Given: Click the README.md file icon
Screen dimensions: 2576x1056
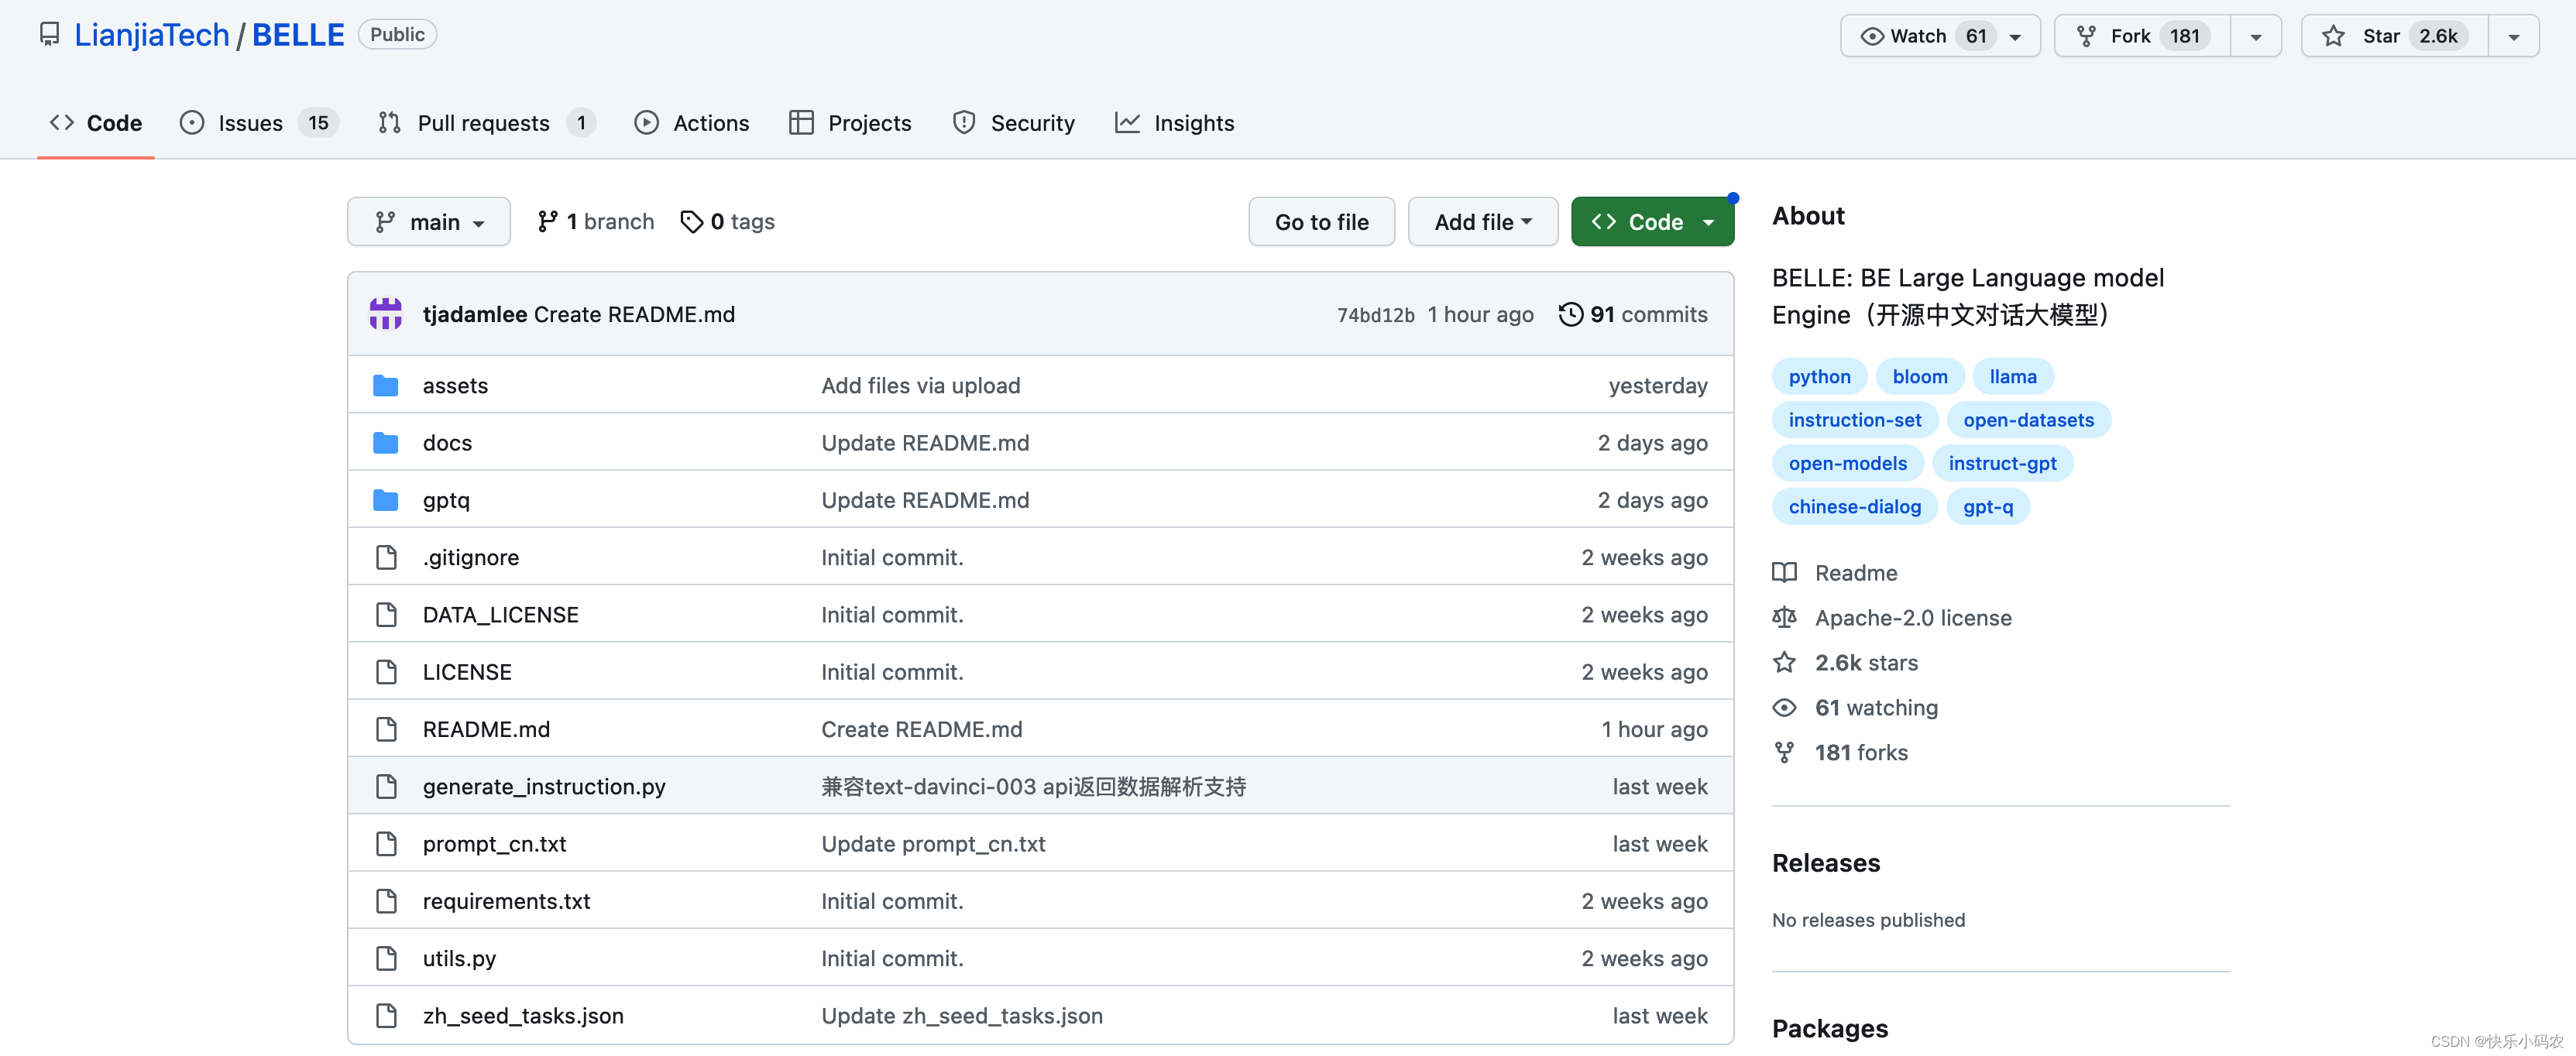Looking at the screenshot, I should click(x=386, y=729).
